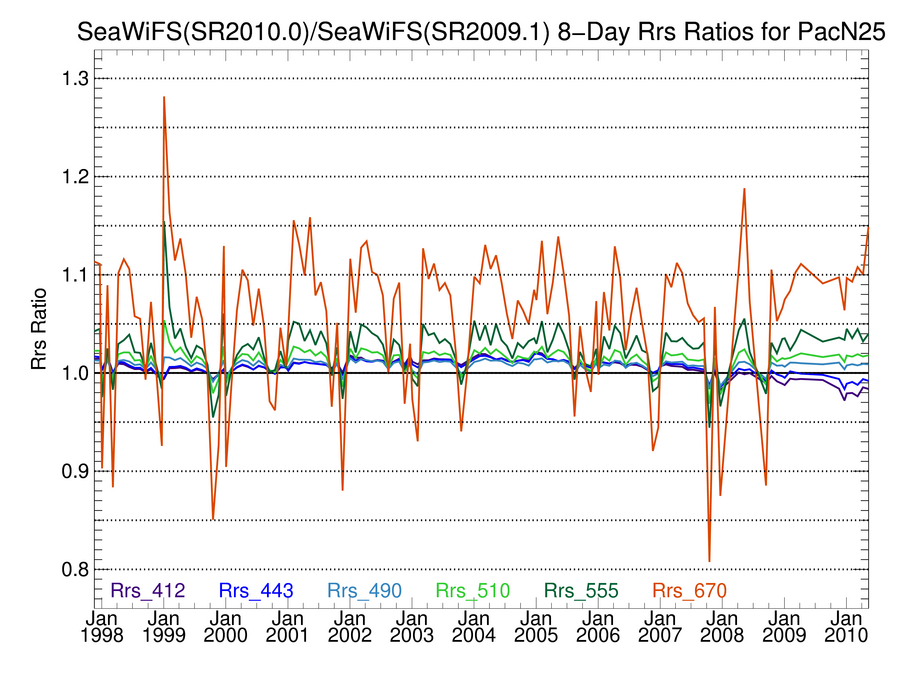900x675 pixels.
Task: Click the Rrs_443 legend label
Action: point(256,591)
